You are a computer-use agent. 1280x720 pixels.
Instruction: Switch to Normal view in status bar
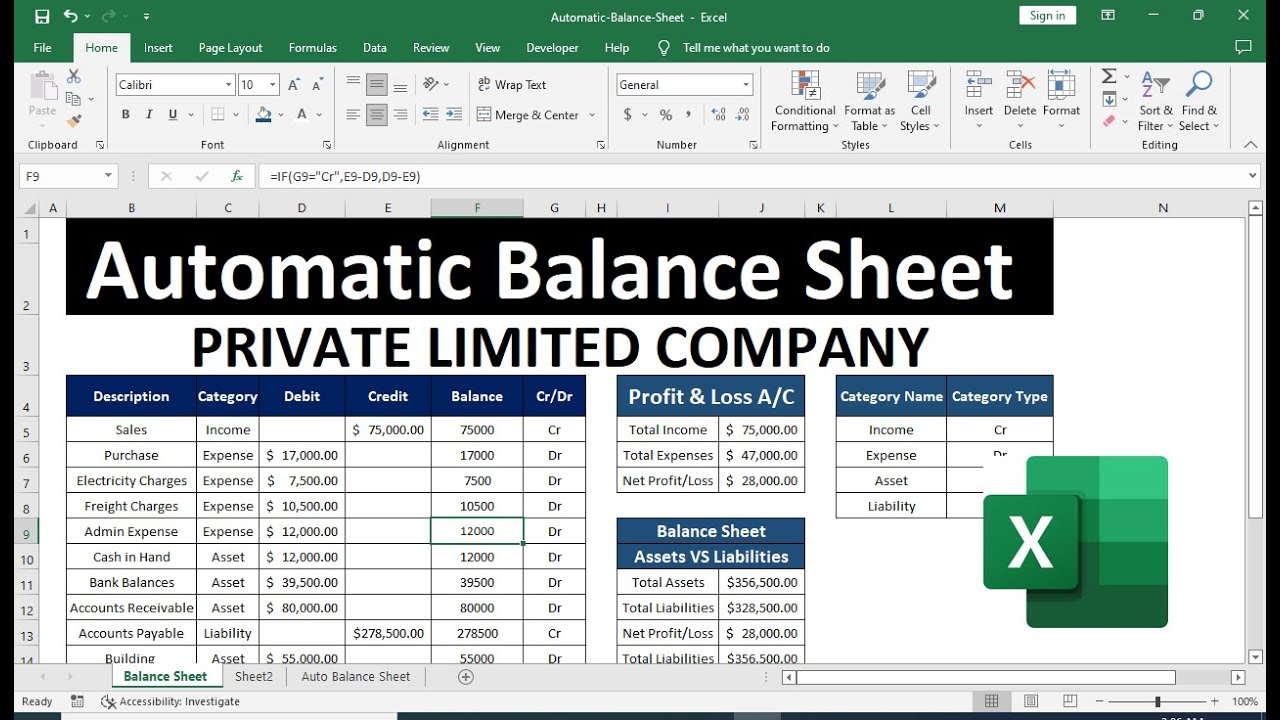tap(991, 701)
